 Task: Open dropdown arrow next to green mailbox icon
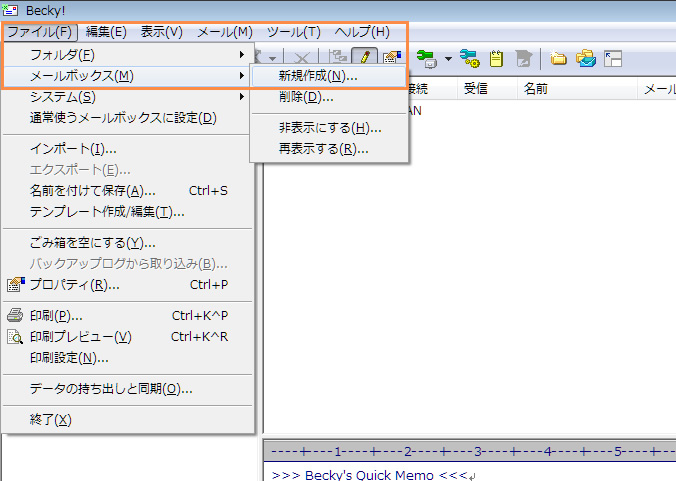pos(449,58)
